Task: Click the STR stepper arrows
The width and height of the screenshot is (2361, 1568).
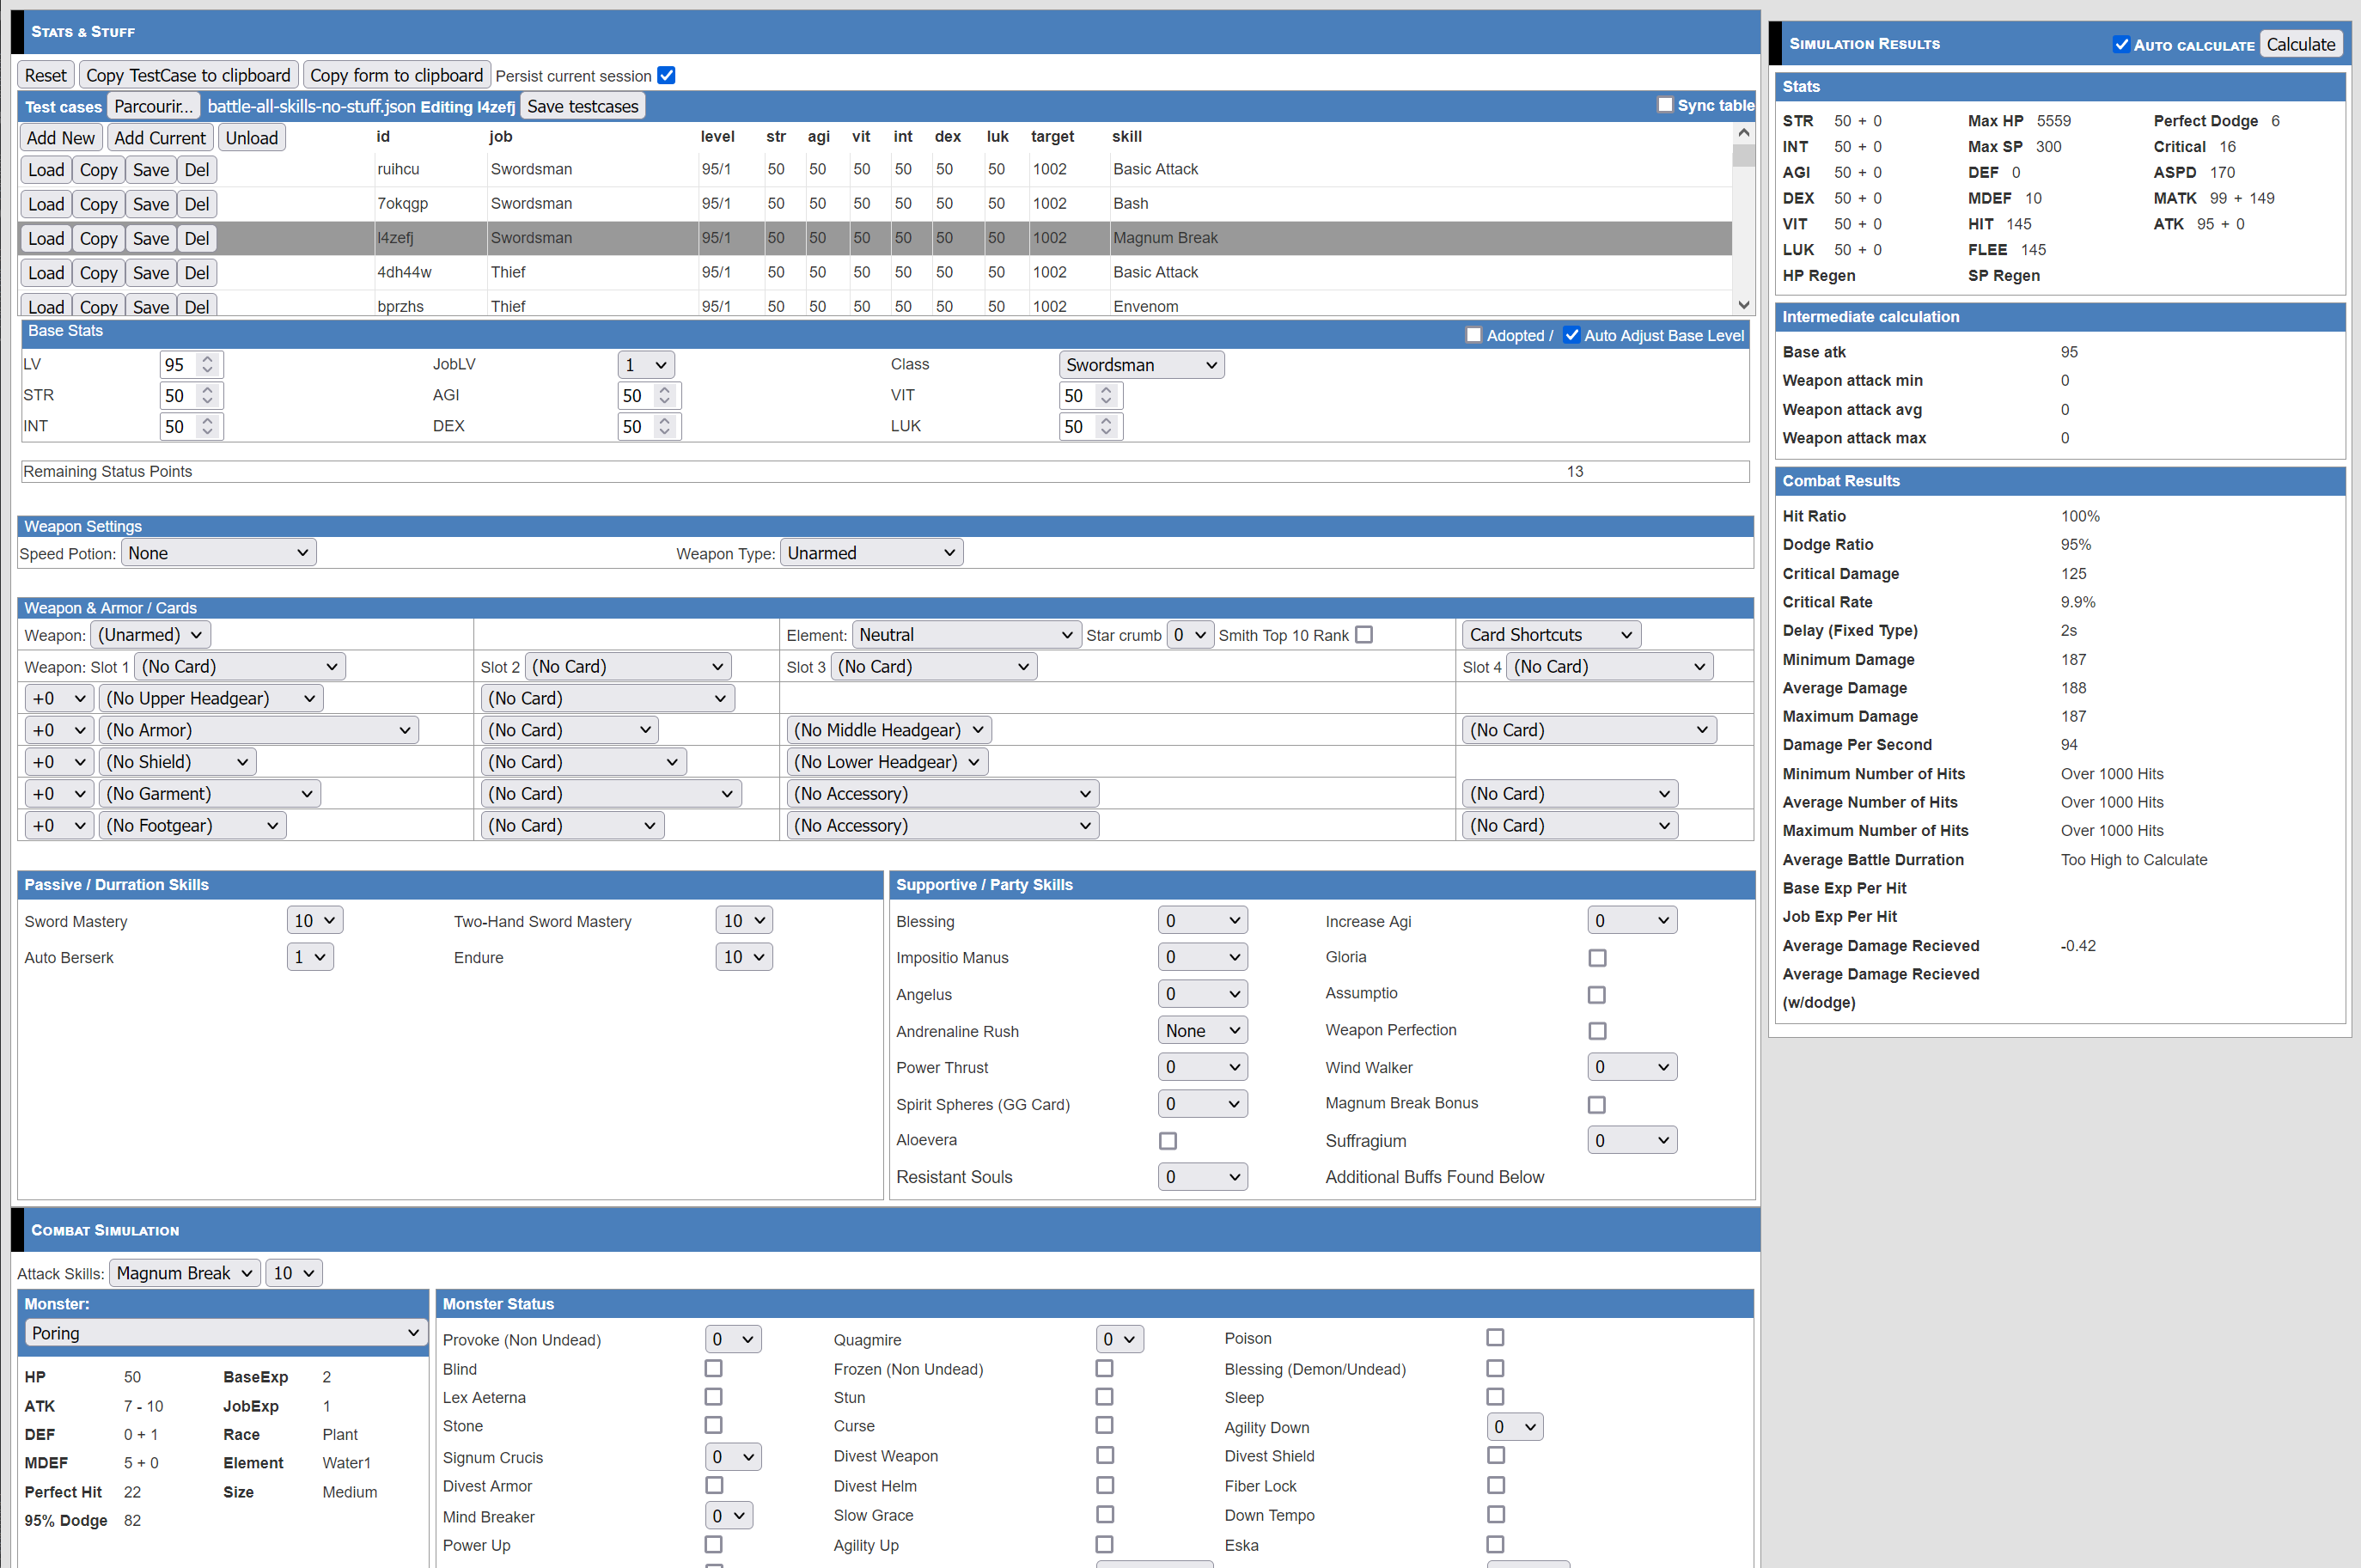Action: pos(207,395)
